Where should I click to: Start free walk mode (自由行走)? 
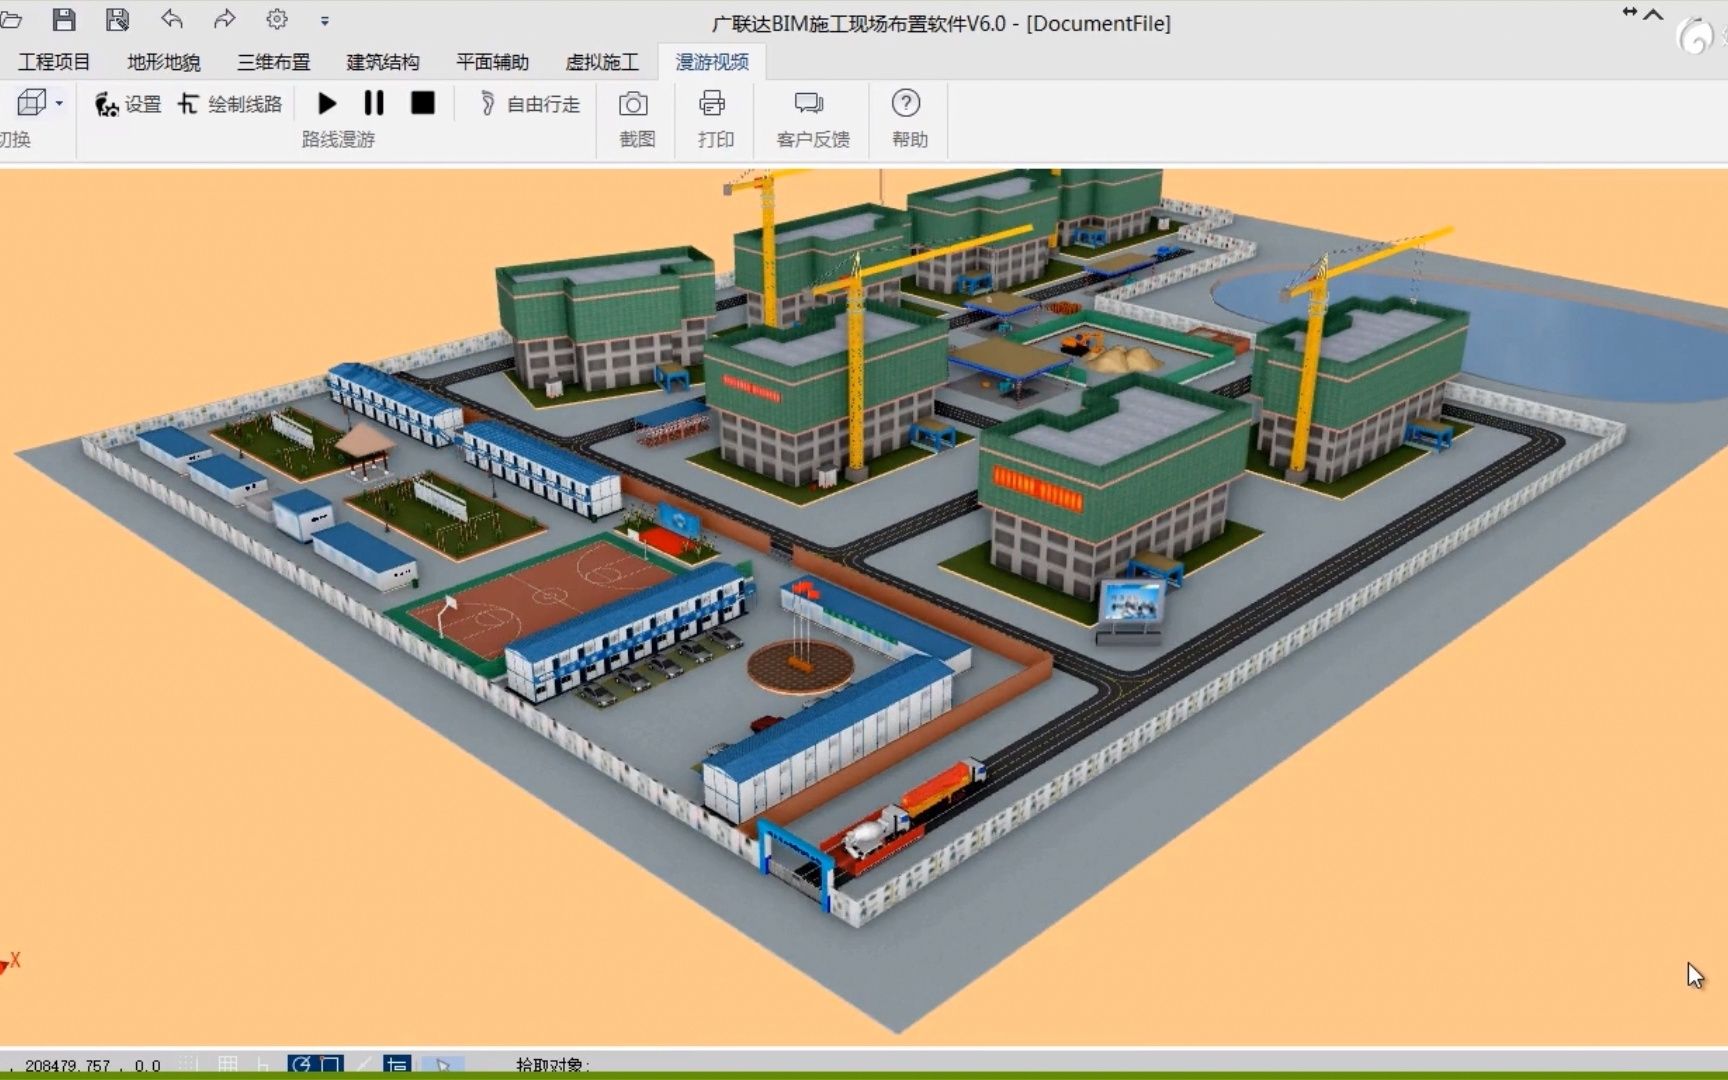click(x=530, y=103)
